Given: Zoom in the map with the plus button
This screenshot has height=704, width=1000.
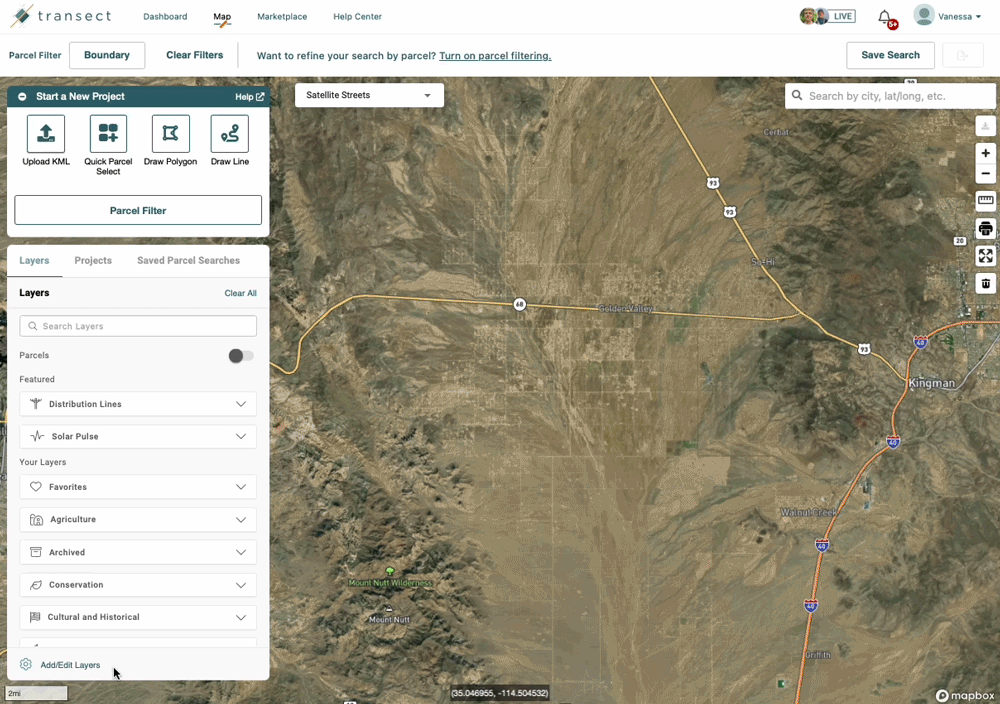Looking at the screenshot, I should coord(985,153).
